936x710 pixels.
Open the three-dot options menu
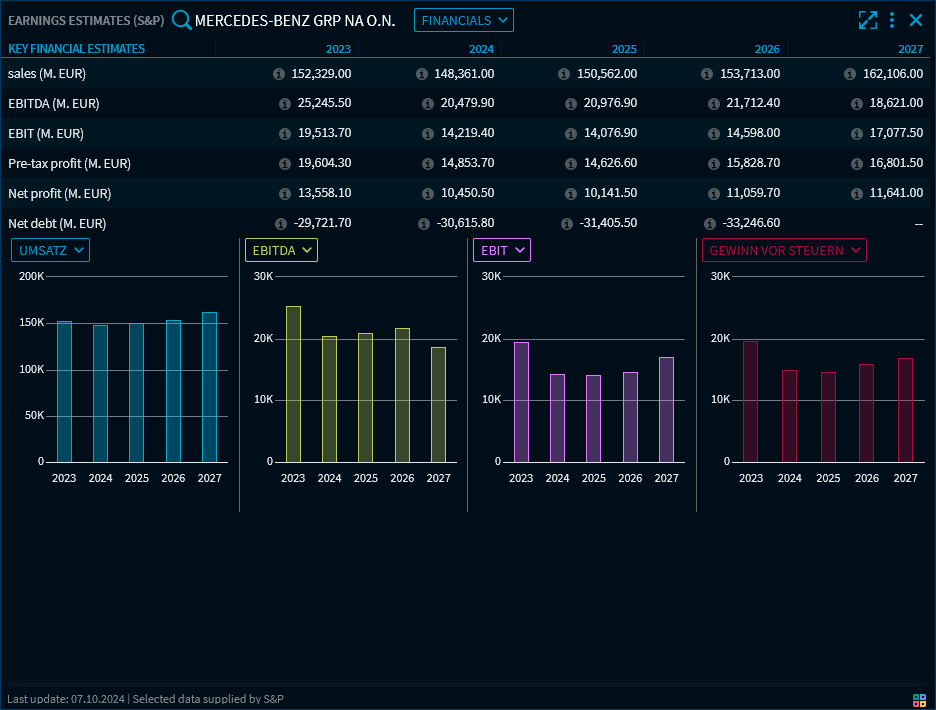tap(892, 20)
